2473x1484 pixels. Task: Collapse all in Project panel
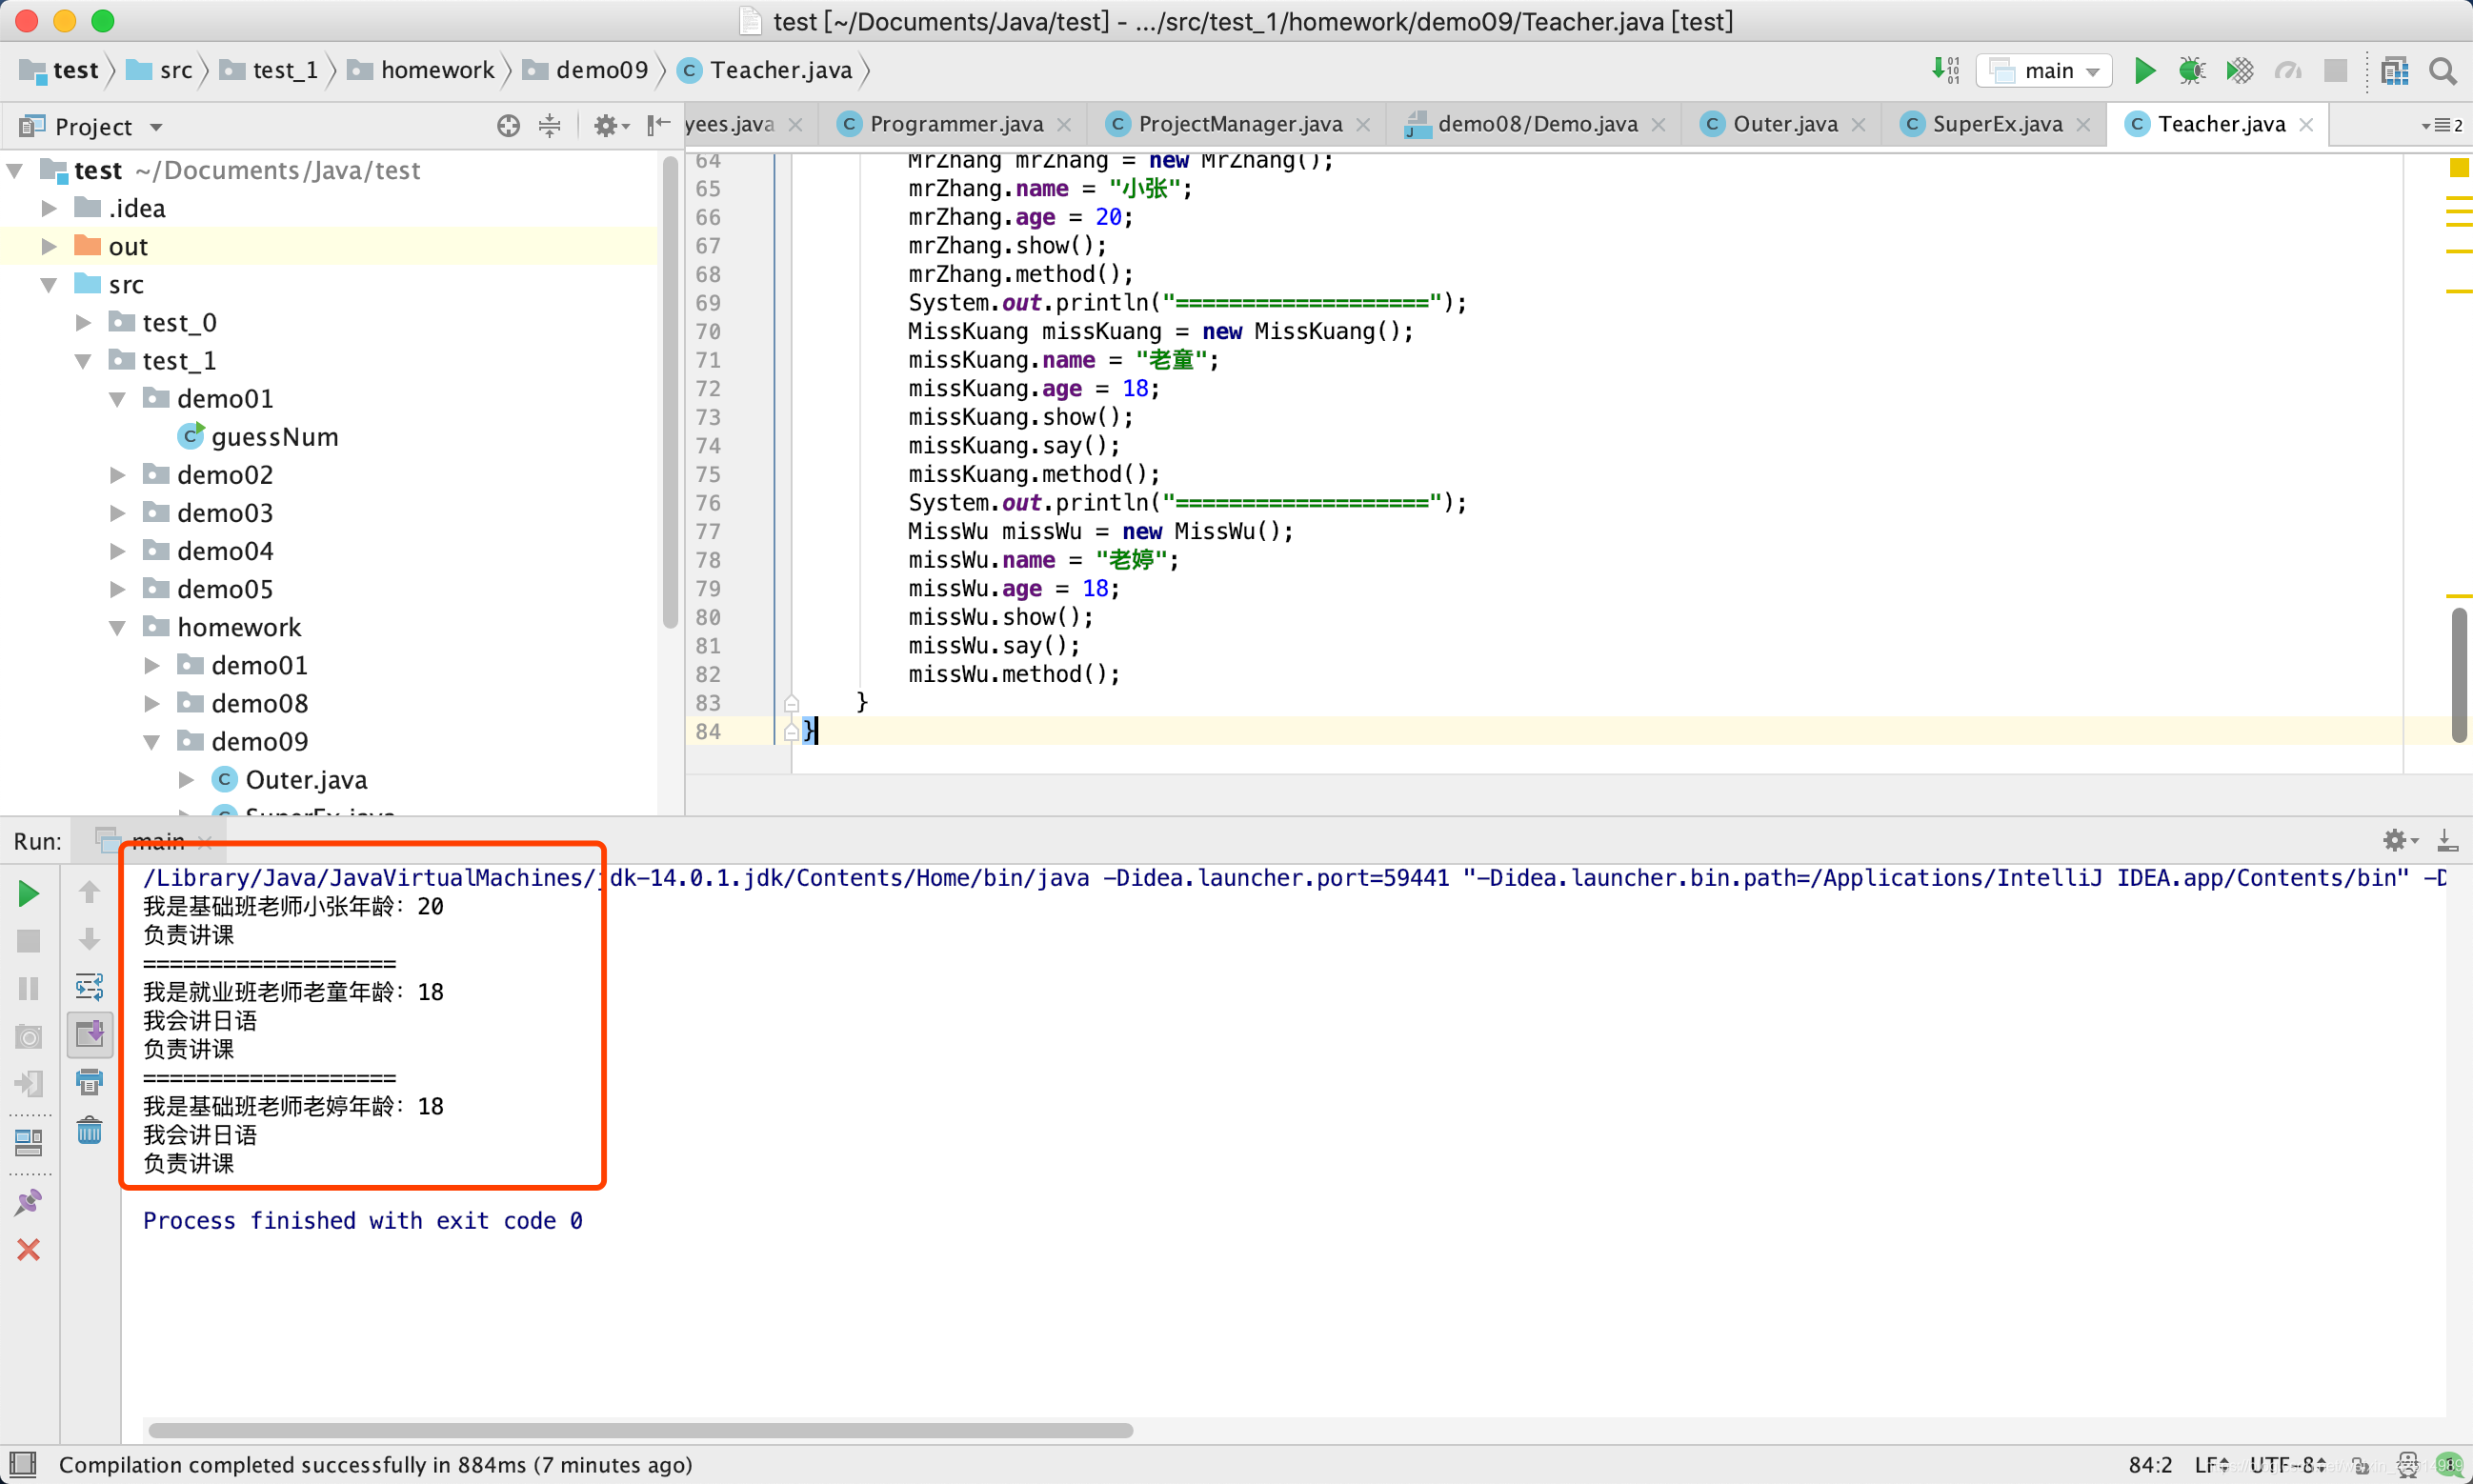click(549, 125)
